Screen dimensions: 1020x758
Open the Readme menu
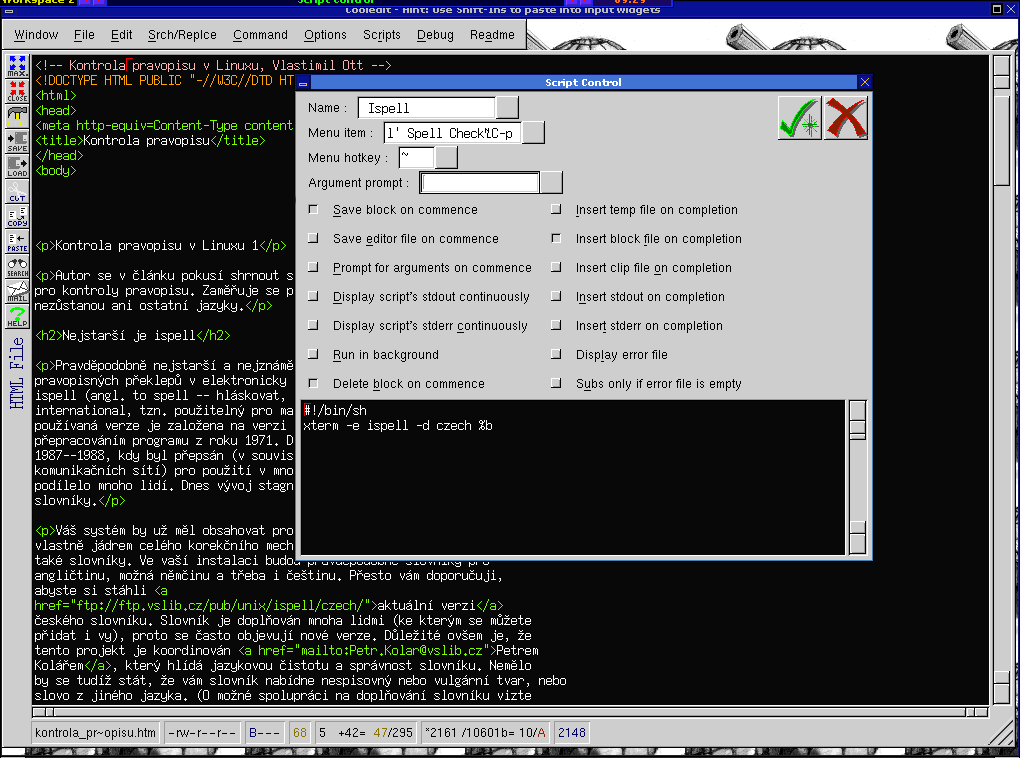click(x=492, y=34)
